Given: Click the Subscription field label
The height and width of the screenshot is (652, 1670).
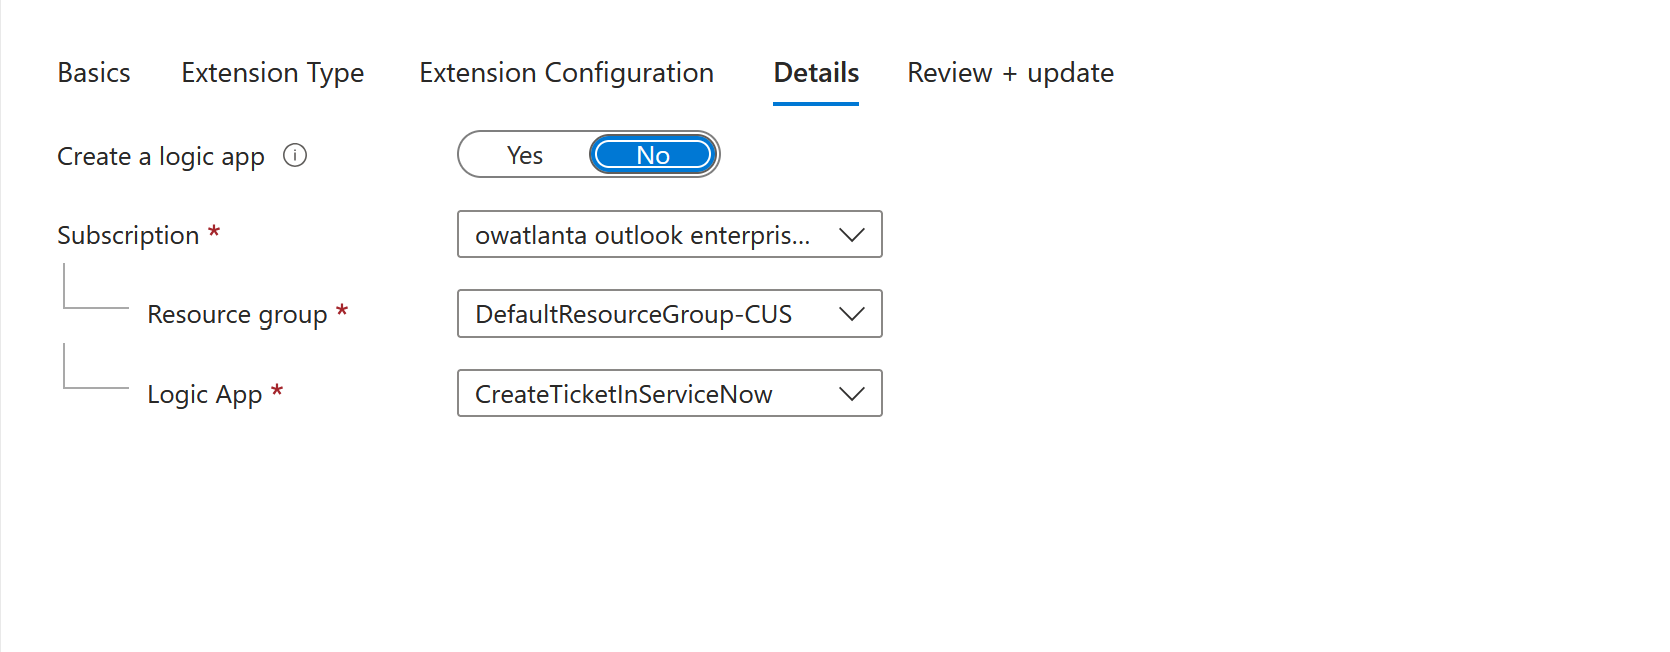Looking at the screenshot, I should click(128, 235).
